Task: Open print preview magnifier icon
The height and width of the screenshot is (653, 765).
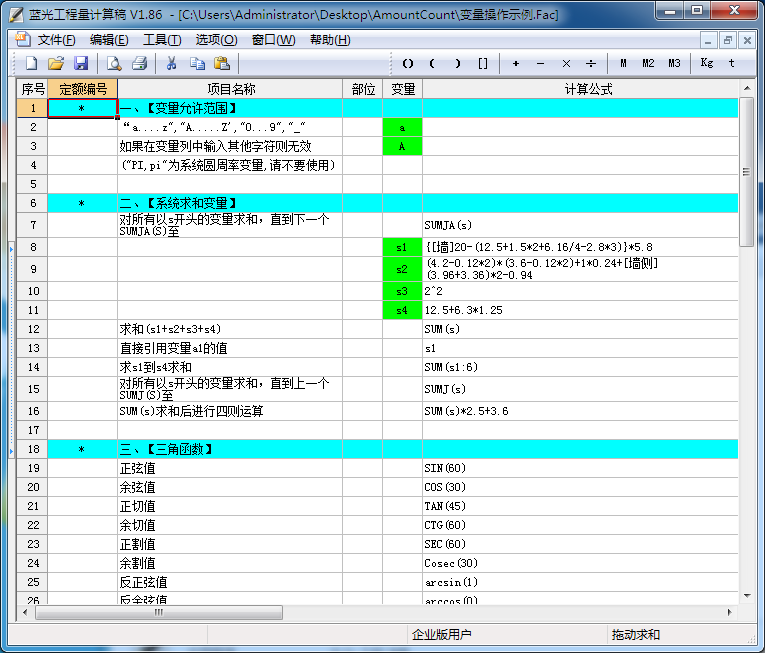Action: pyautogui.click(x=114, y=63)
